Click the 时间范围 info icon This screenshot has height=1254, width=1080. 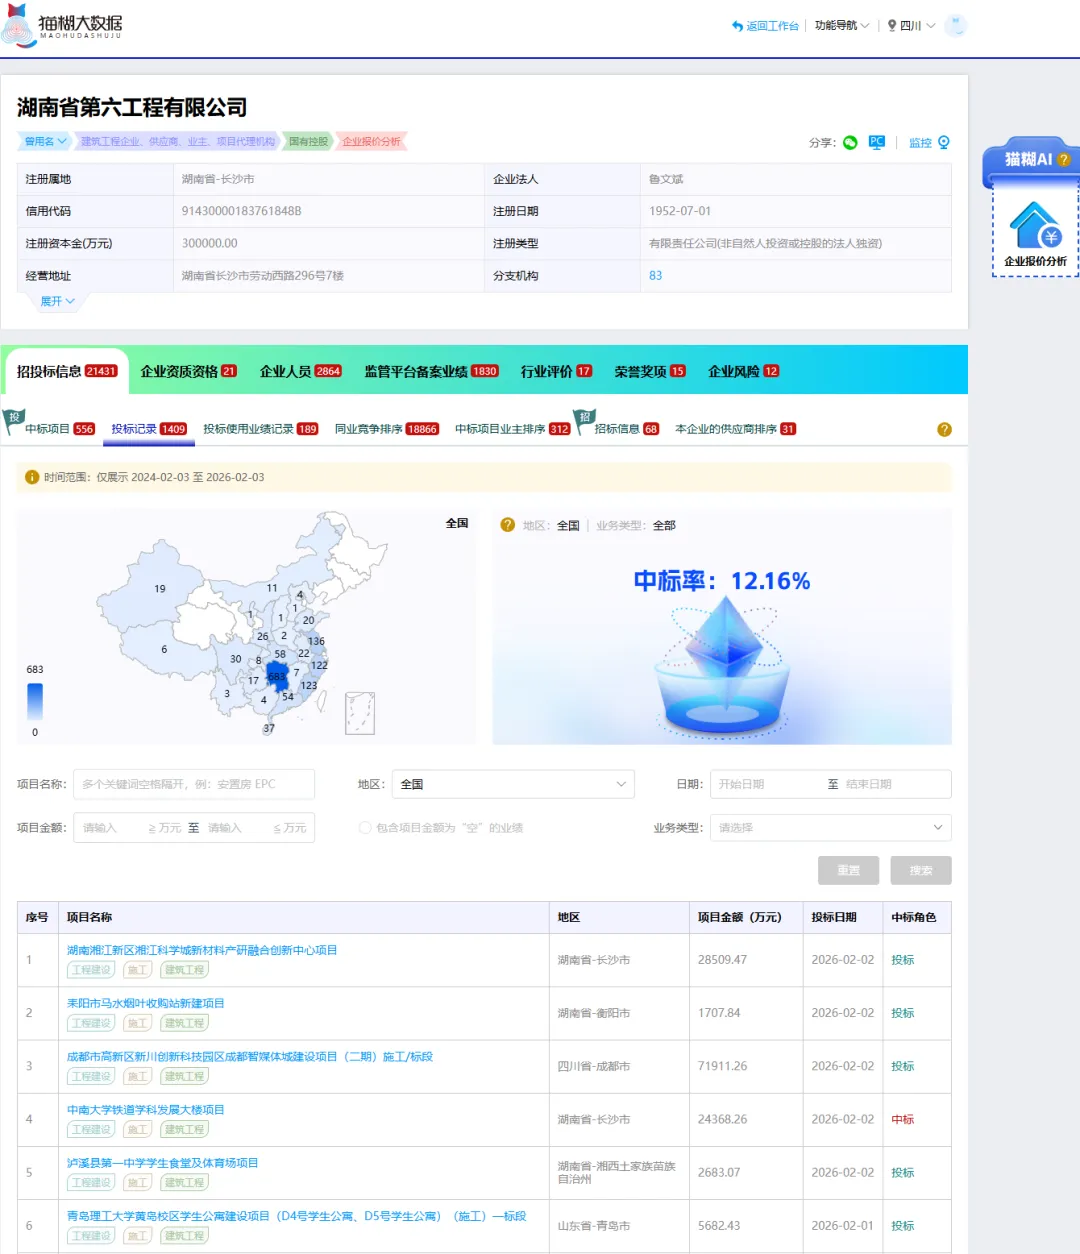pyautogui.click(x=32, y=477)
